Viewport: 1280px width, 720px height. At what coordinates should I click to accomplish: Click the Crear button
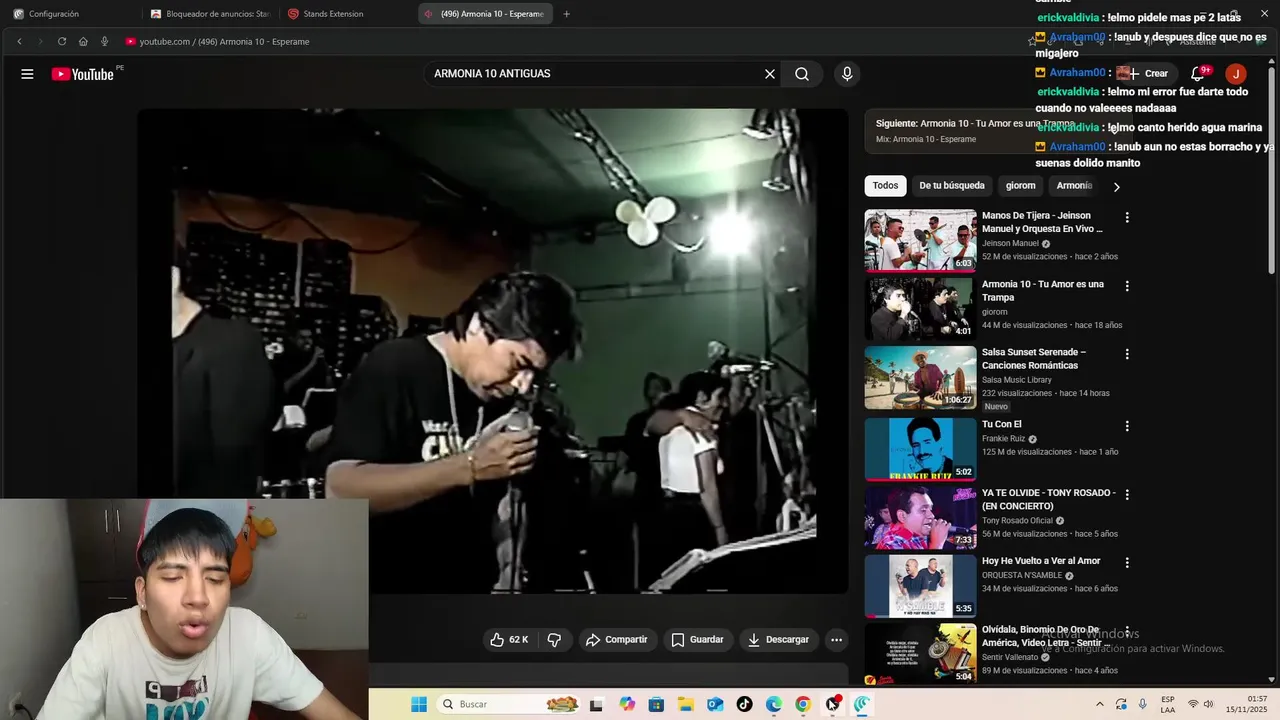[x=1148, y=73]
